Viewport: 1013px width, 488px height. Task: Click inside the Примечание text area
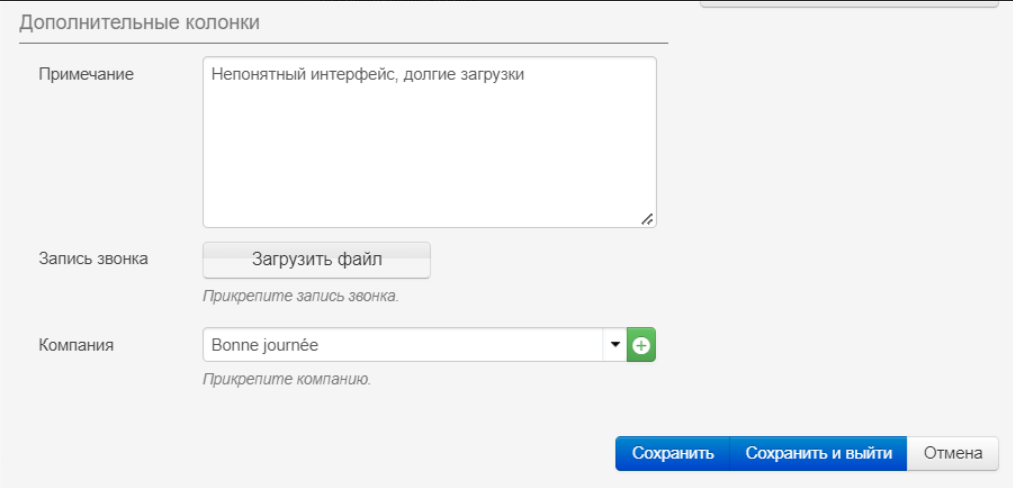click(x=430, y=142)
